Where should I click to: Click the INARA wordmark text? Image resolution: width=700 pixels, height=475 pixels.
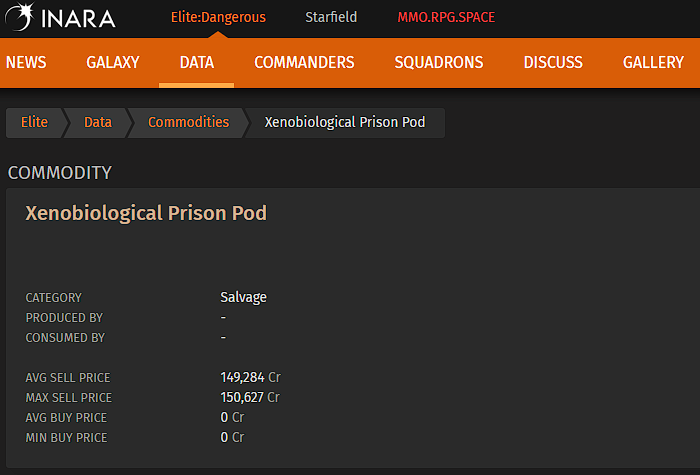coord(79,19)
